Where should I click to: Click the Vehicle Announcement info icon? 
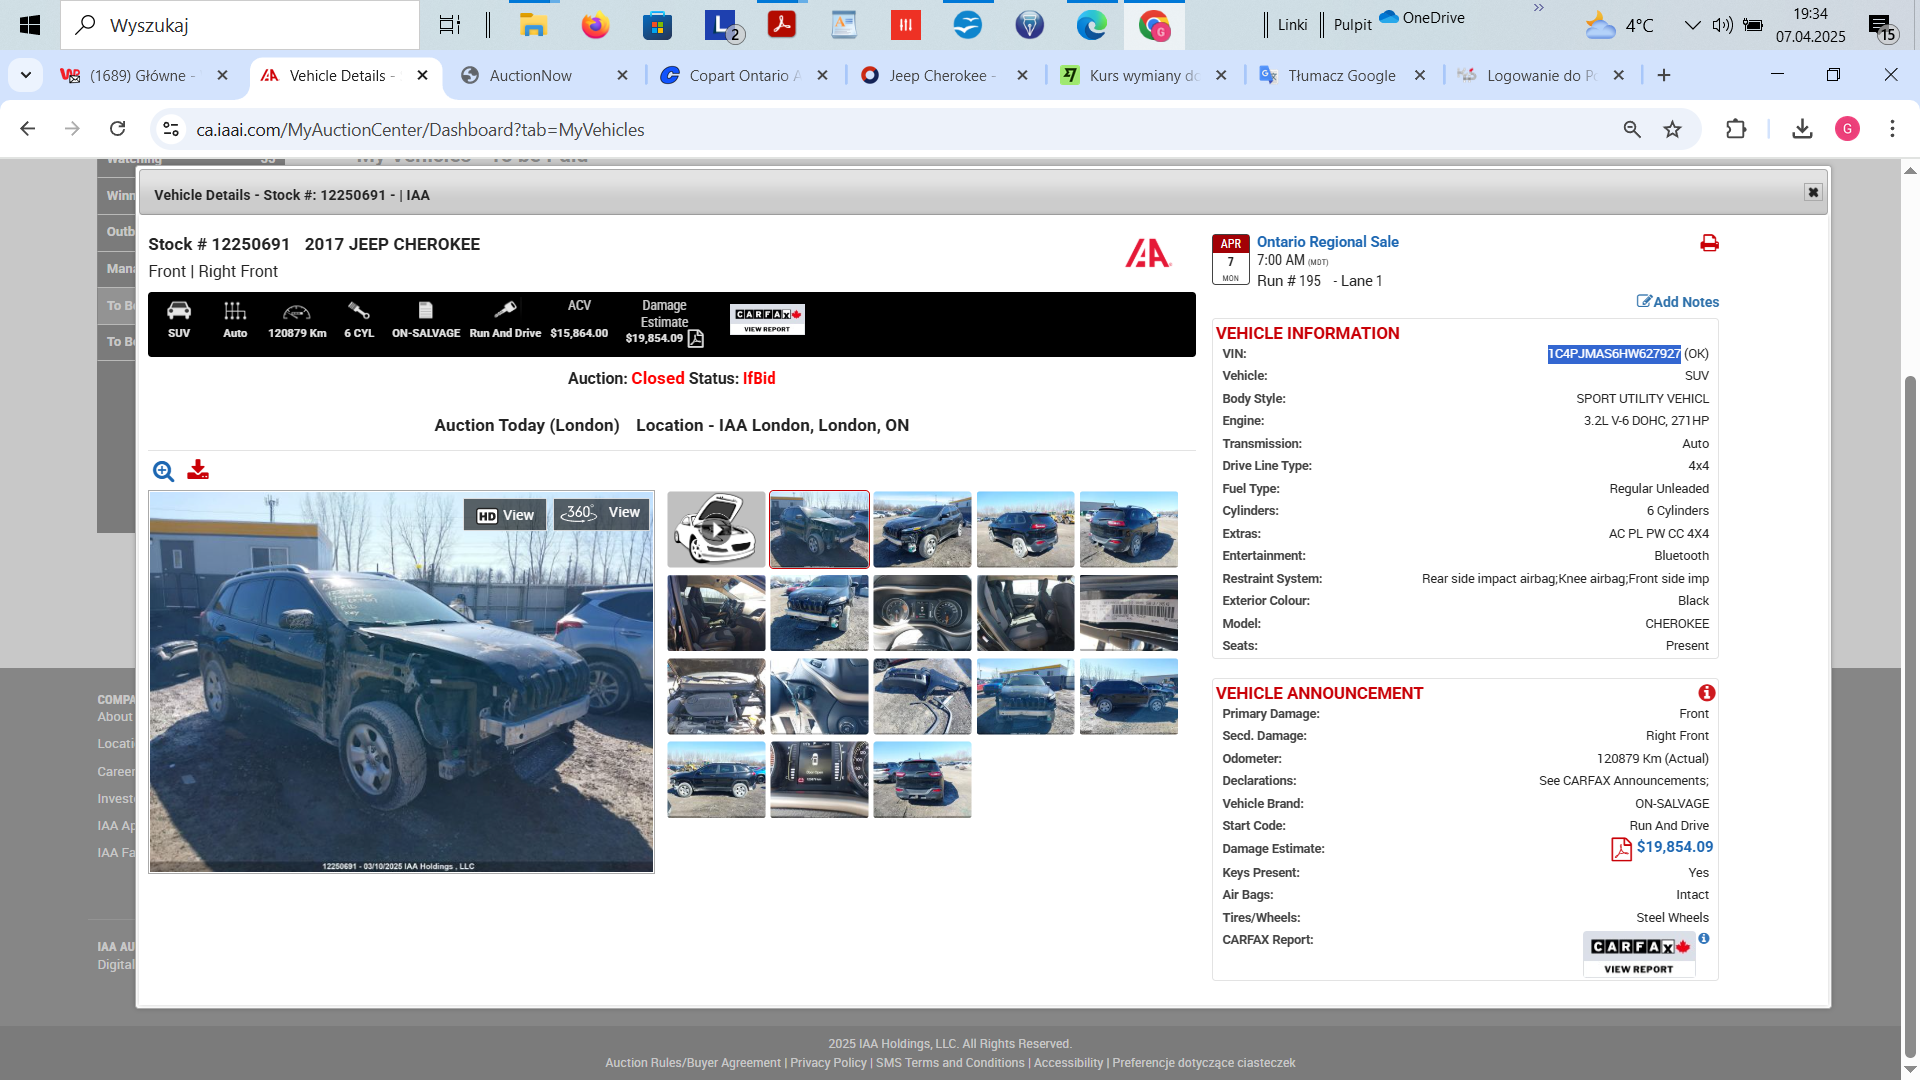click(x=1707, y=693)
